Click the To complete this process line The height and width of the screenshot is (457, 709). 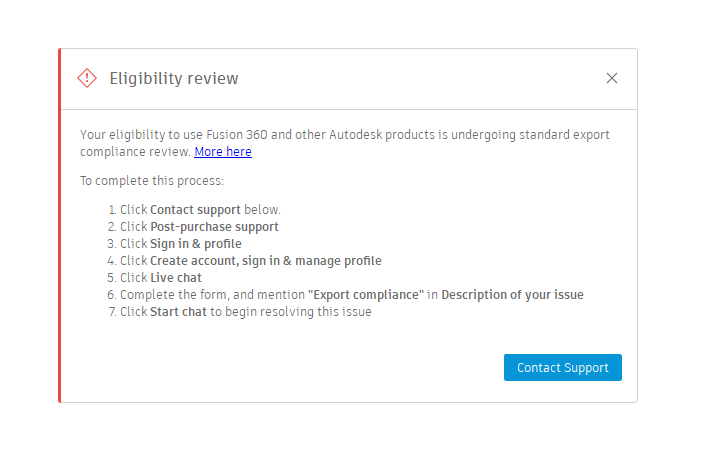(152, 181)
